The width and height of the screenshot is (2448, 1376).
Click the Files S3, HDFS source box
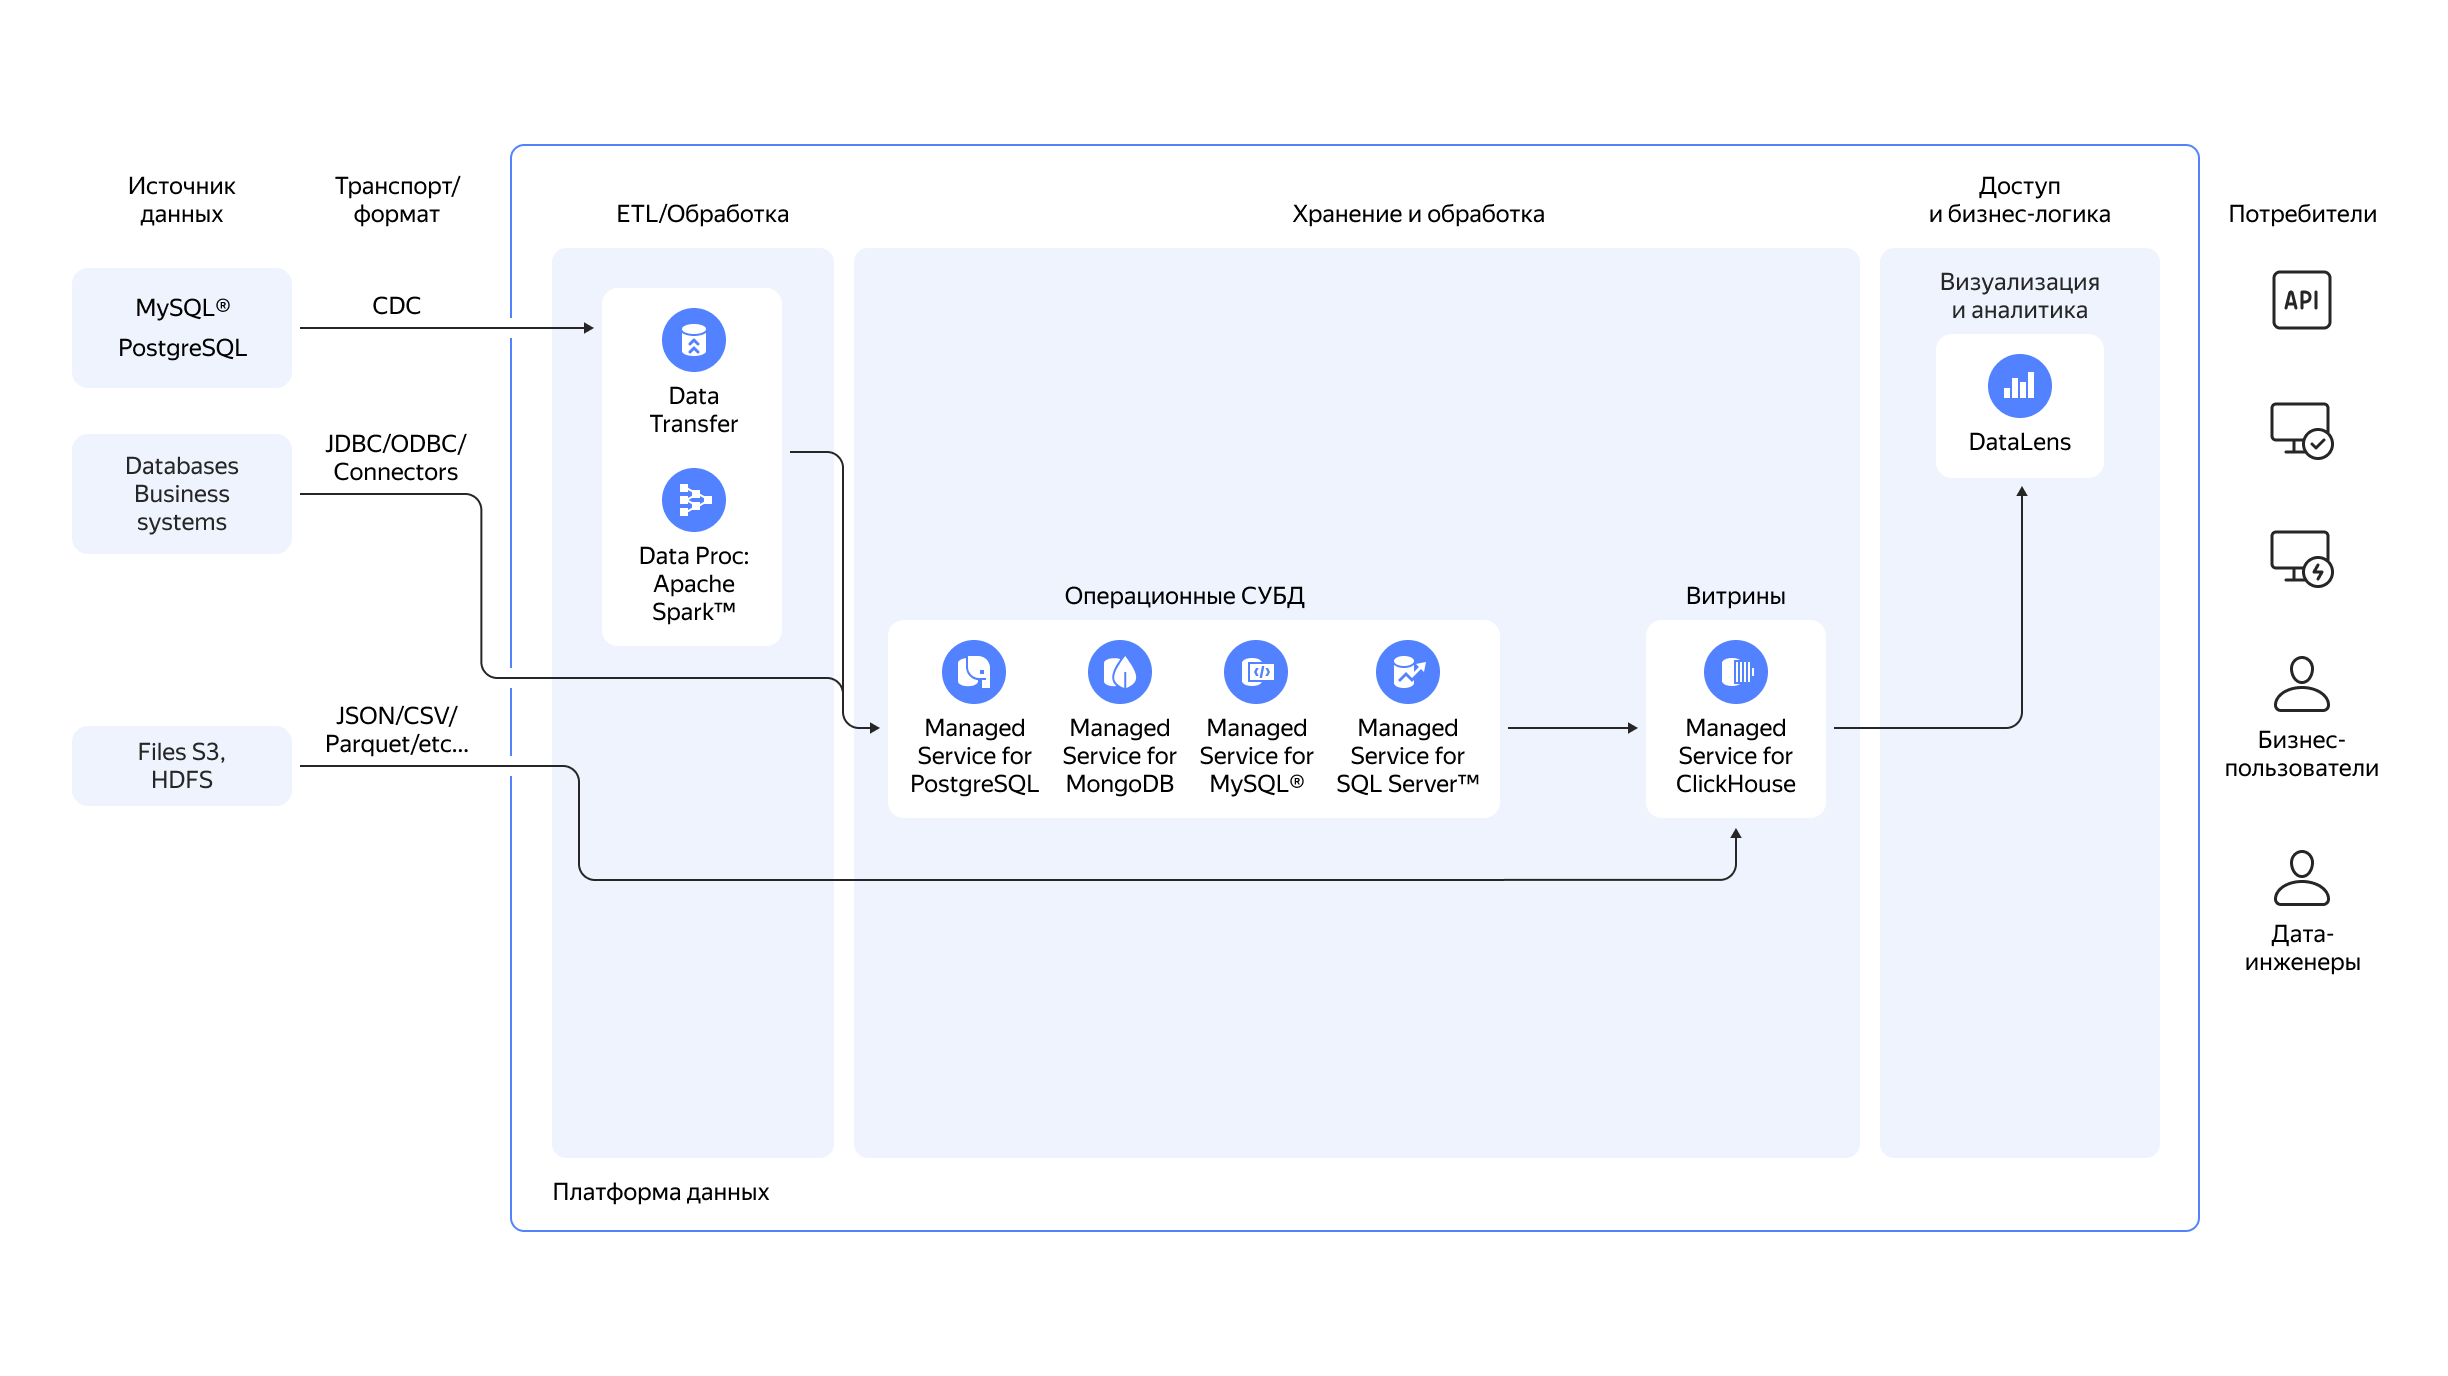(182, 766)
